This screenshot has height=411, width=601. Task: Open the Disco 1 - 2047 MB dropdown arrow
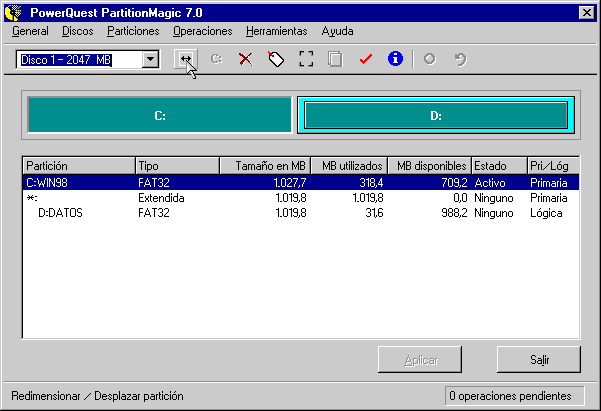pyautogui.click(x=151, y=59)
